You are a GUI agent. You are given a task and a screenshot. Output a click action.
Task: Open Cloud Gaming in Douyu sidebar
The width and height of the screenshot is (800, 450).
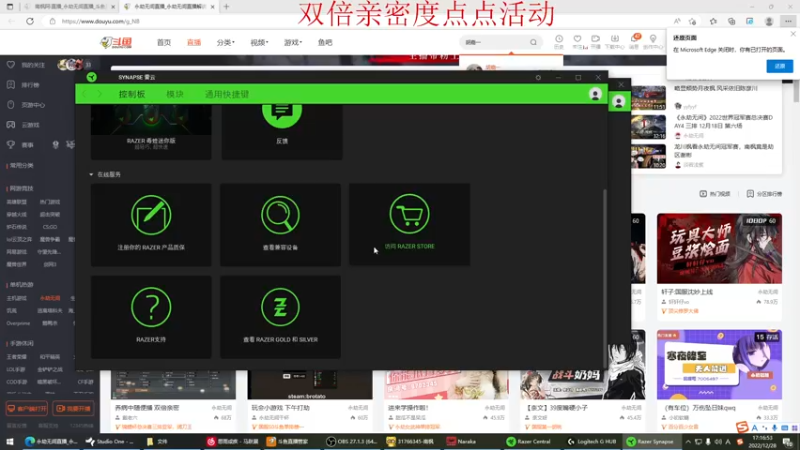click(x=24, y=125)
